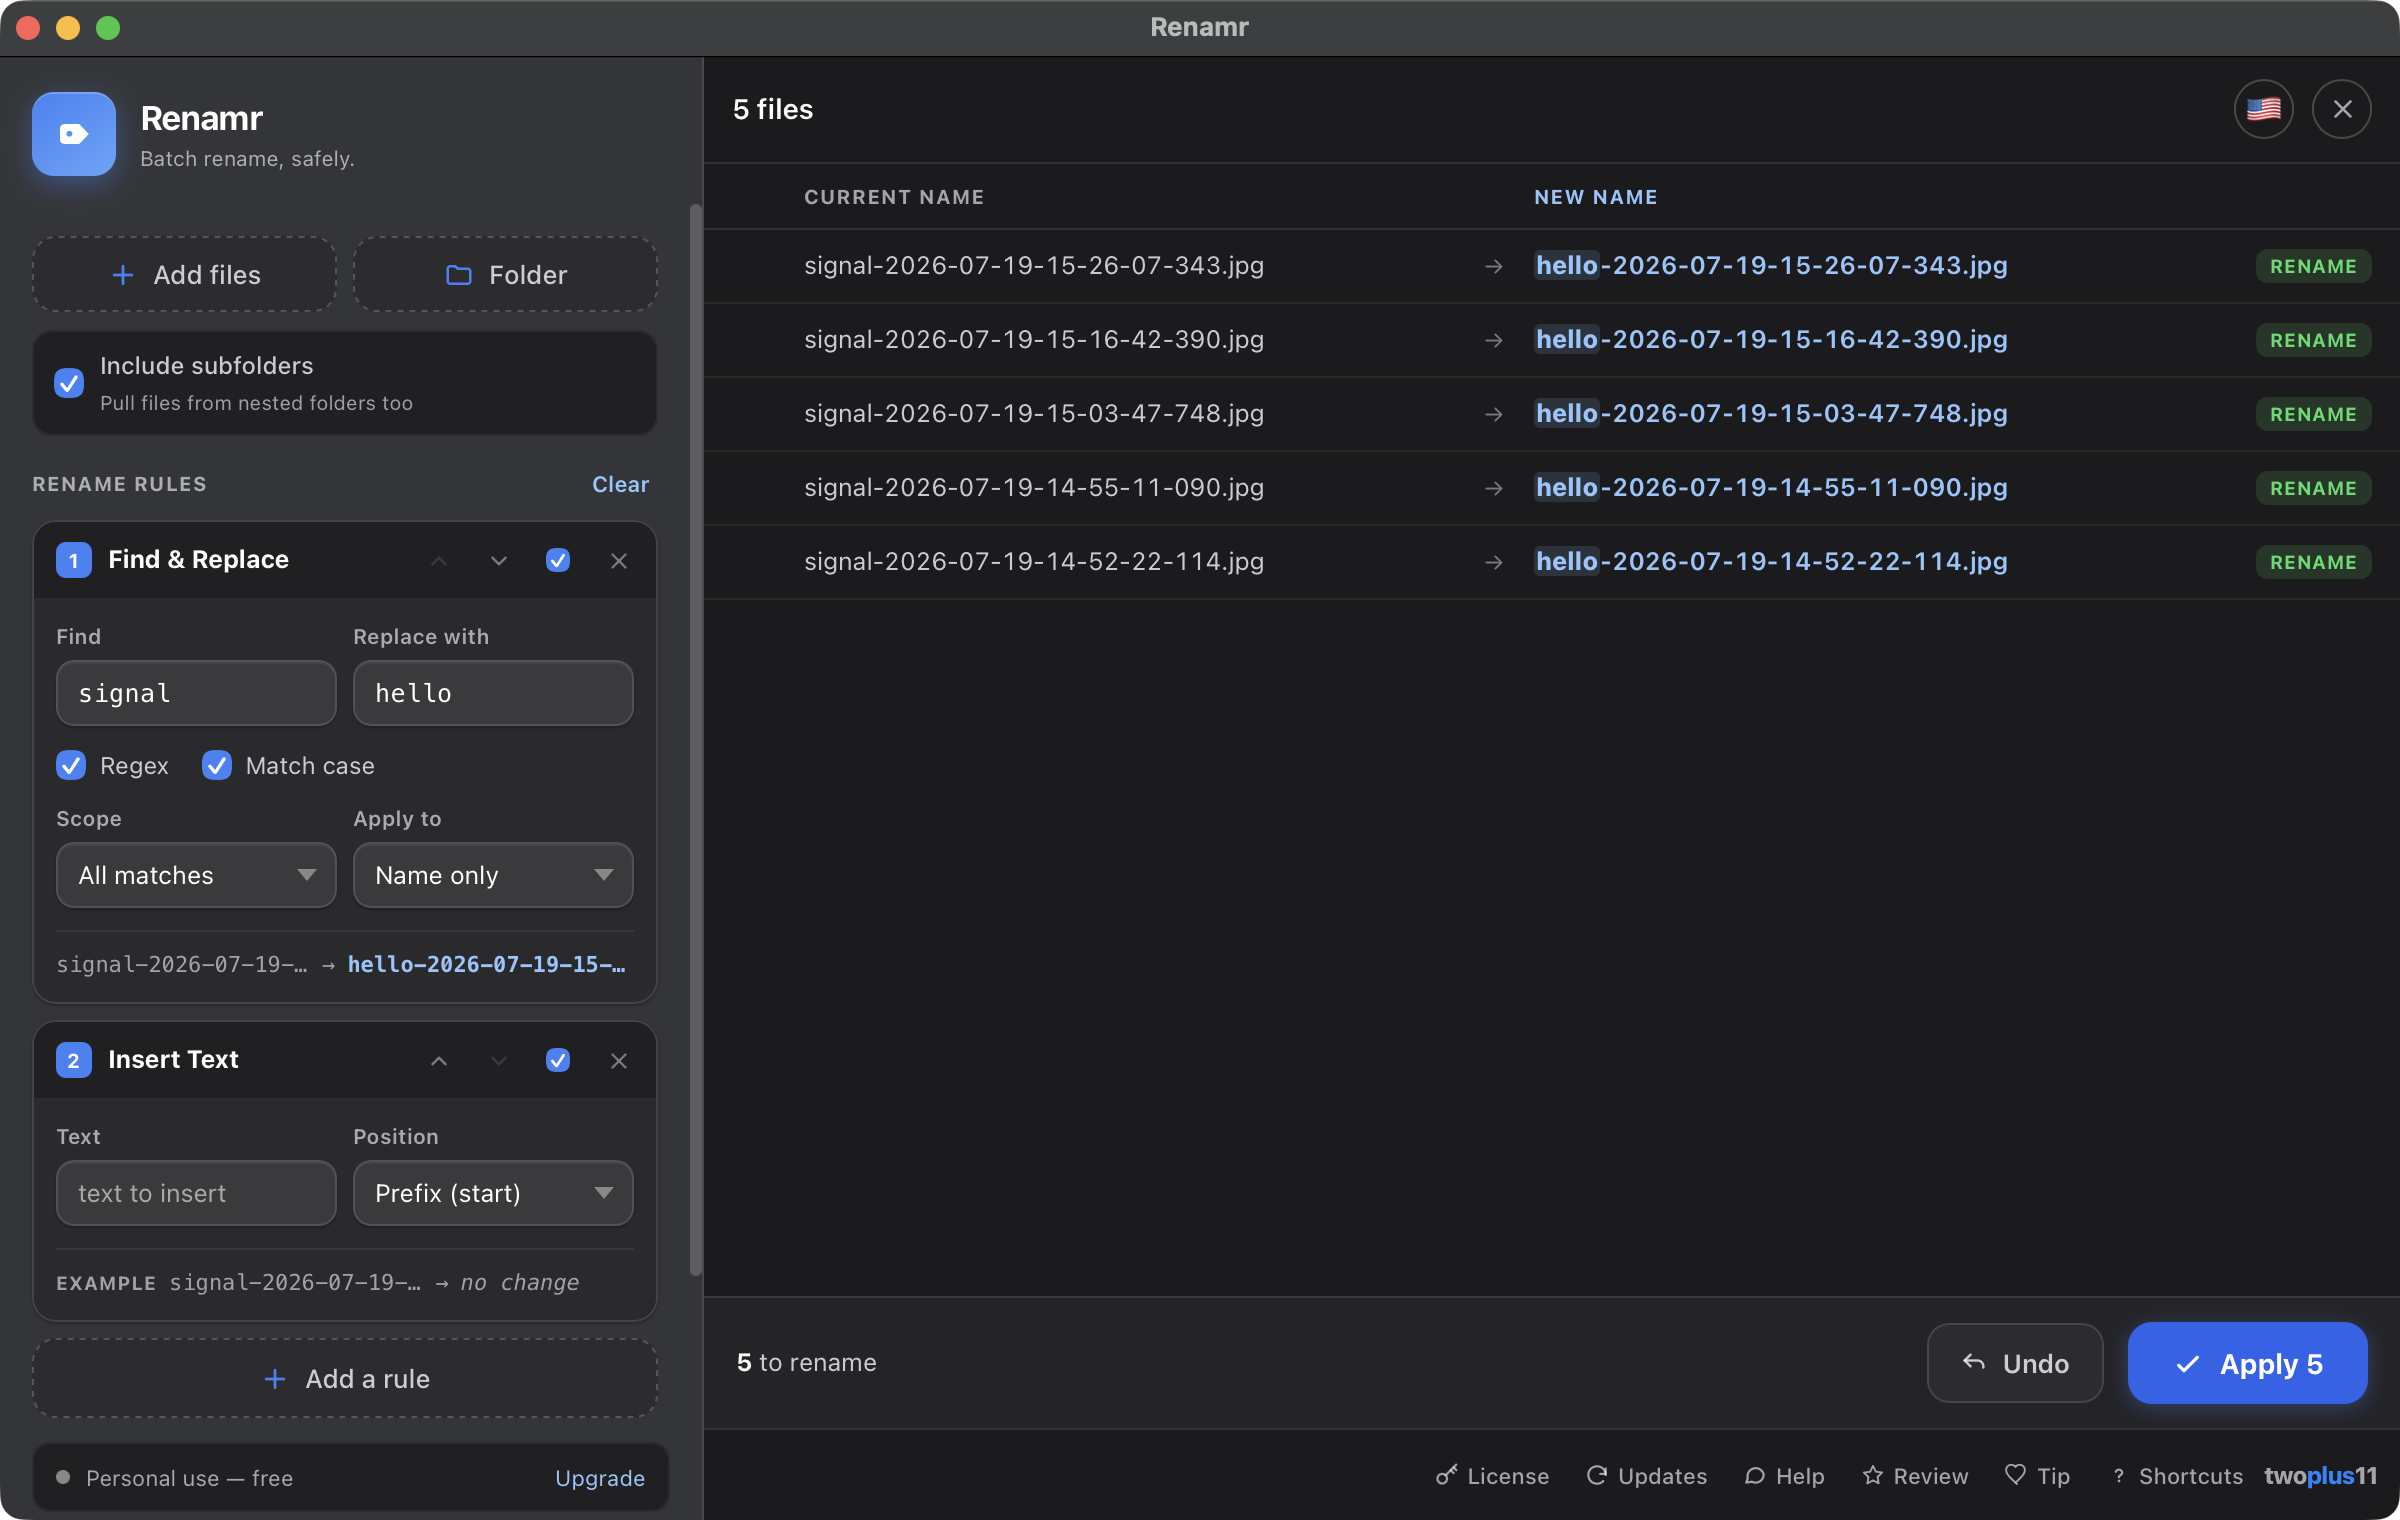Click Upgrade license link

[x=600, y=1478]
